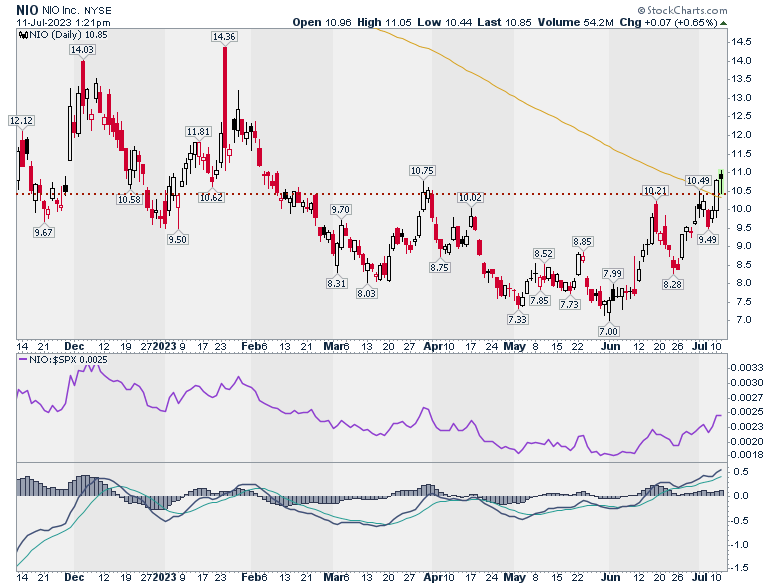
Task: Click the 8.03 low price callout
Action: (x=367, y=293)
